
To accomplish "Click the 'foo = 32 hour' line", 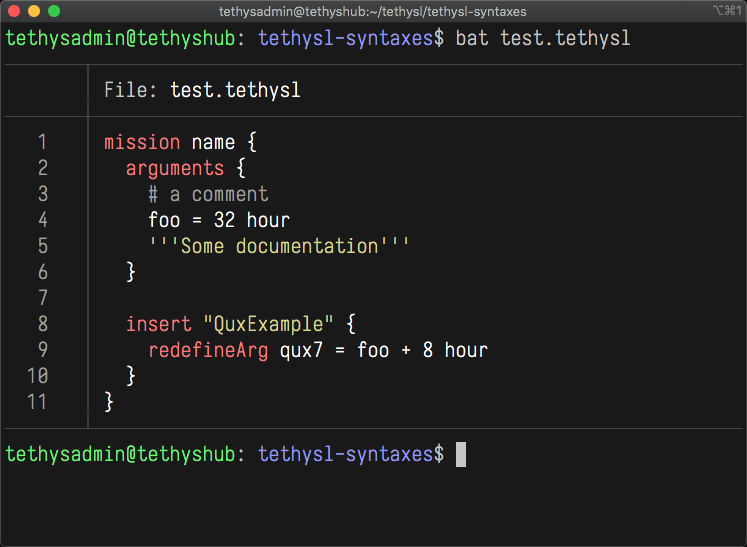I will pyautogui.click(x=219, y=220).
